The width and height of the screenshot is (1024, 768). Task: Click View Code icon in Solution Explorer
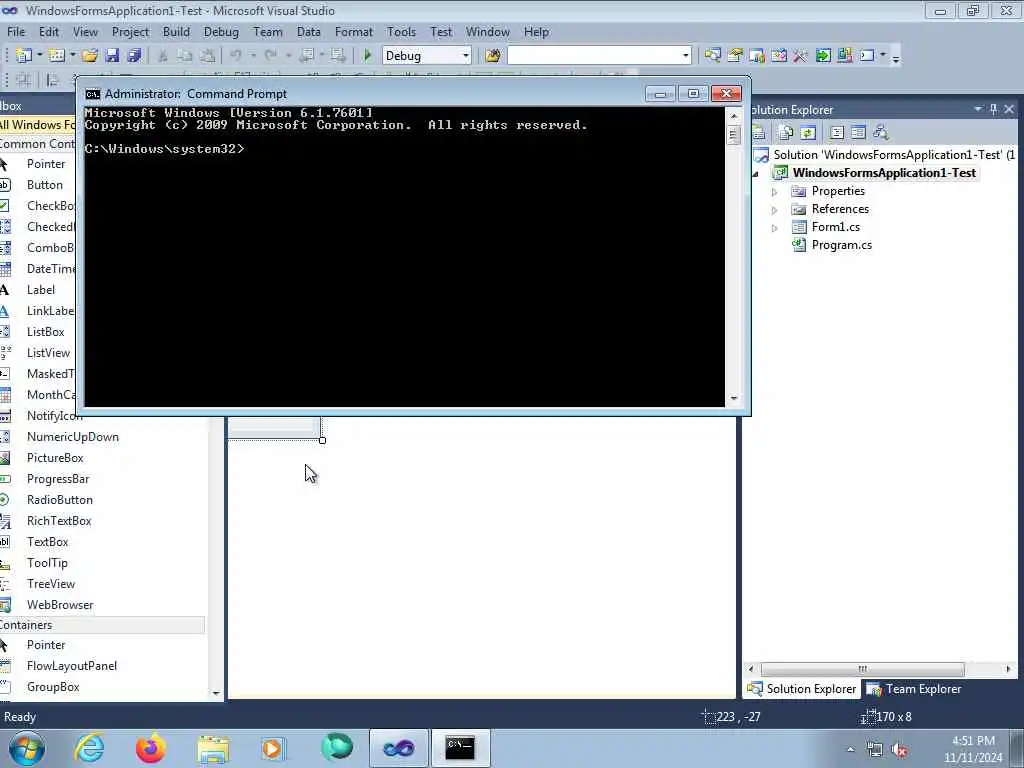(837, 133)
